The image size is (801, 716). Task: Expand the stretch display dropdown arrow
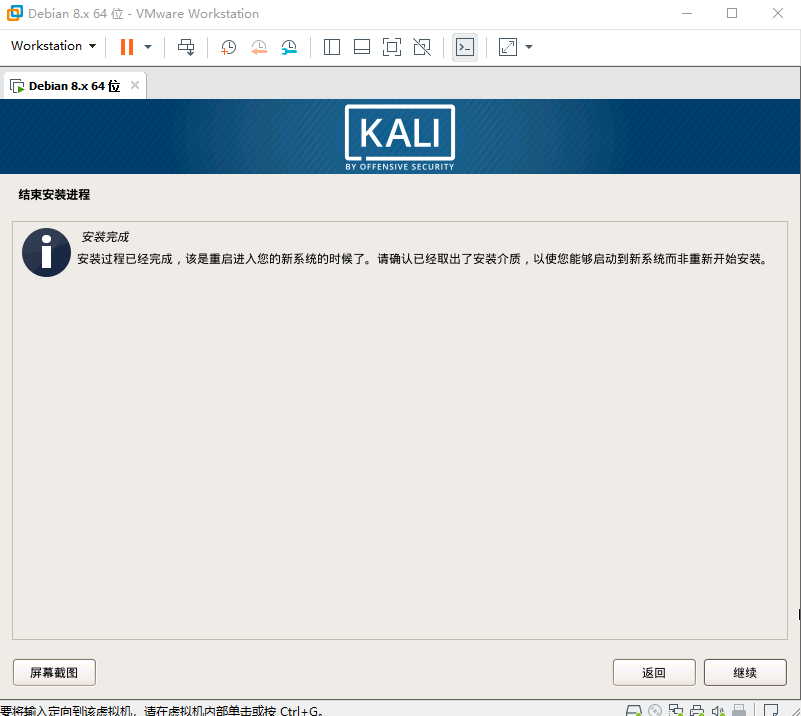point(529,47)
